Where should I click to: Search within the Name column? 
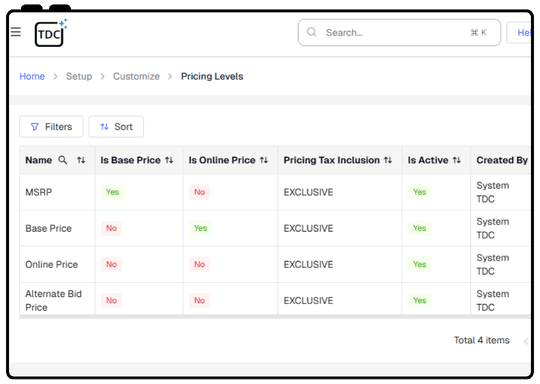click(63, 160)
